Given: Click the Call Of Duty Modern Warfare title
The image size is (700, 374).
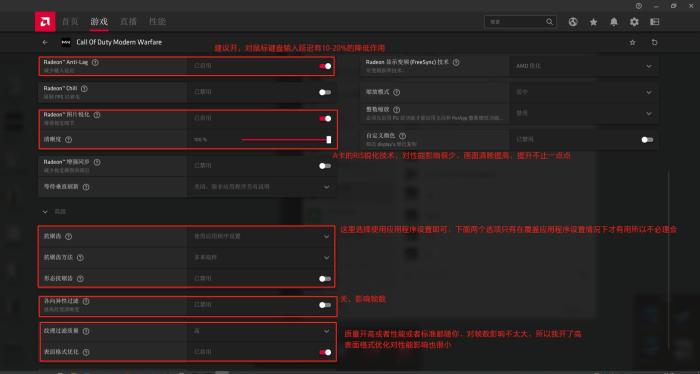Looking at the screenshot, I should 119,42.
